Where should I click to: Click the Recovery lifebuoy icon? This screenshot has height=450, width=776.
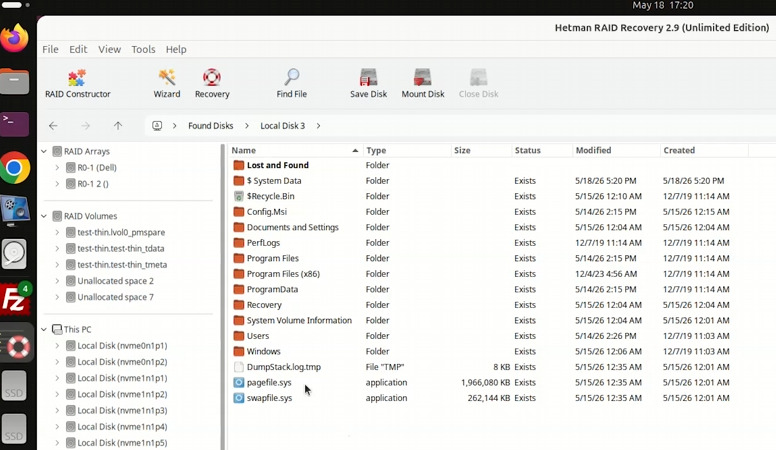(212, 77)
